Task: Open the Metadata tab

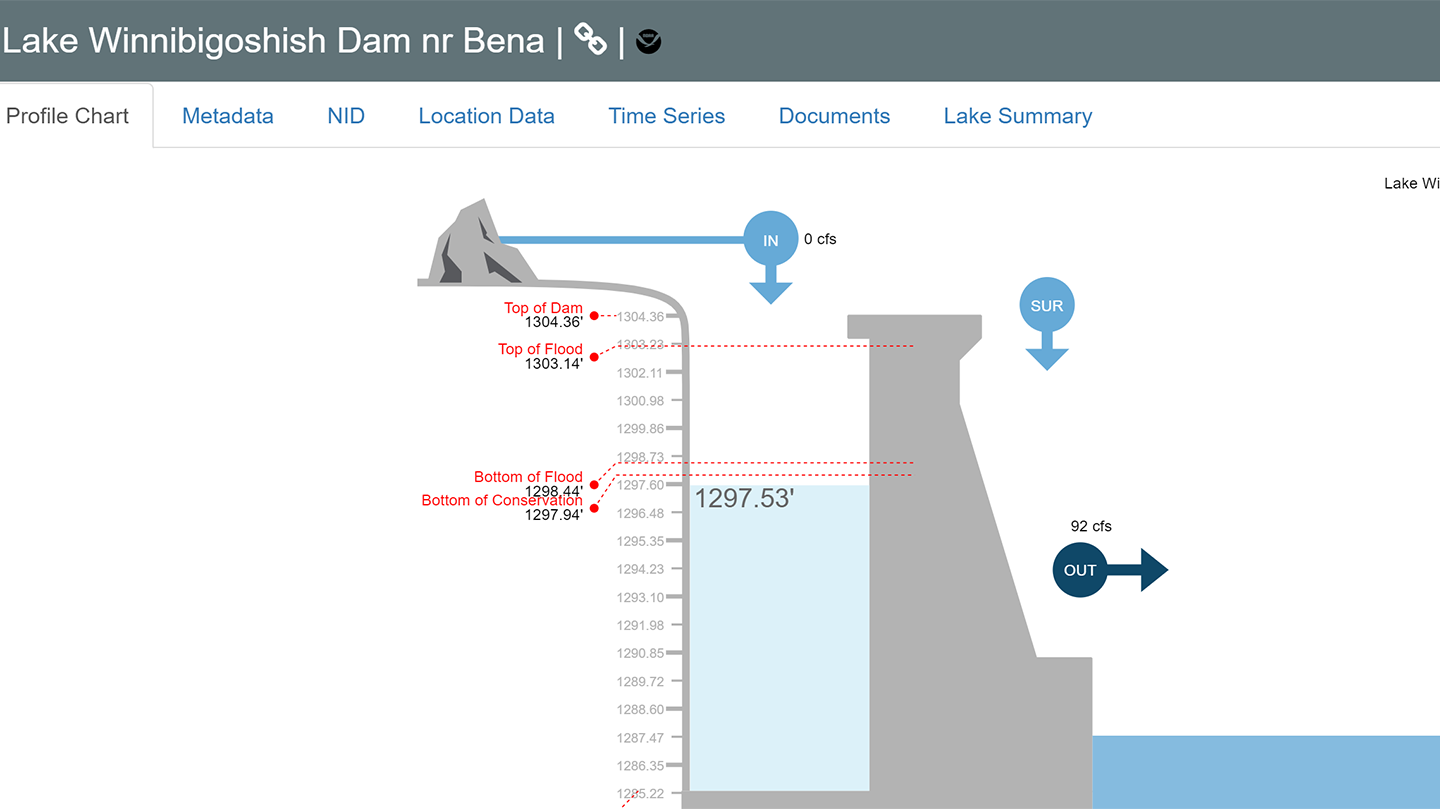Action: click(x=227, y=116)
